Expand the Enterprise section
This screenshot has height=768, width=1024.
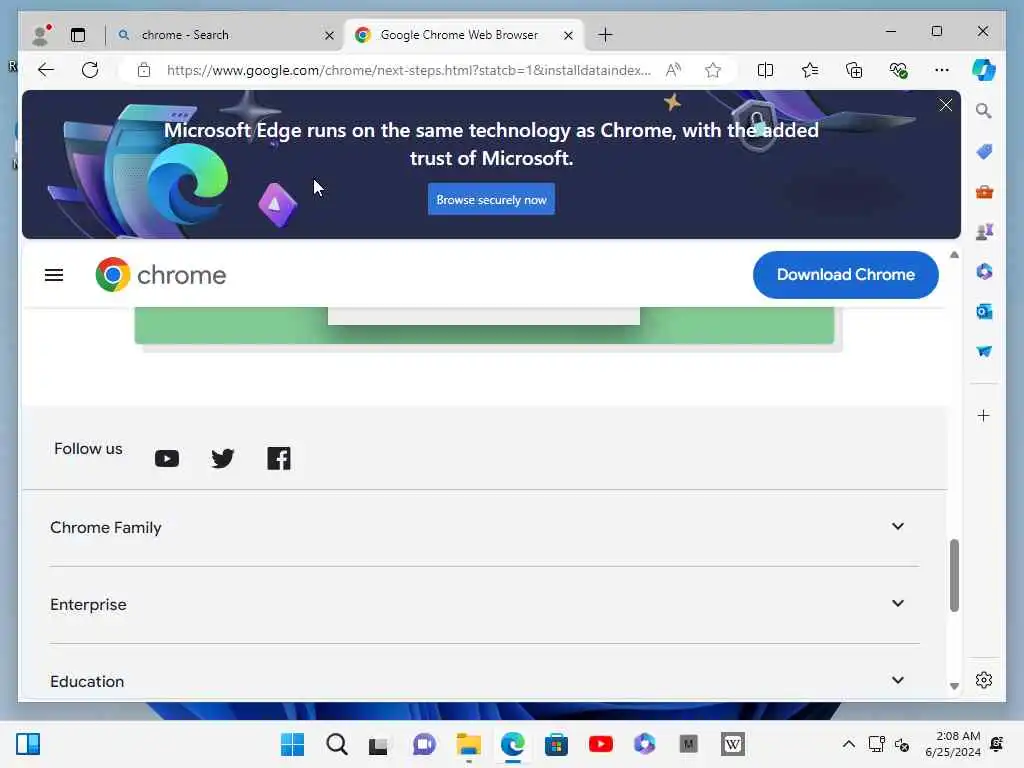point(485,605)
